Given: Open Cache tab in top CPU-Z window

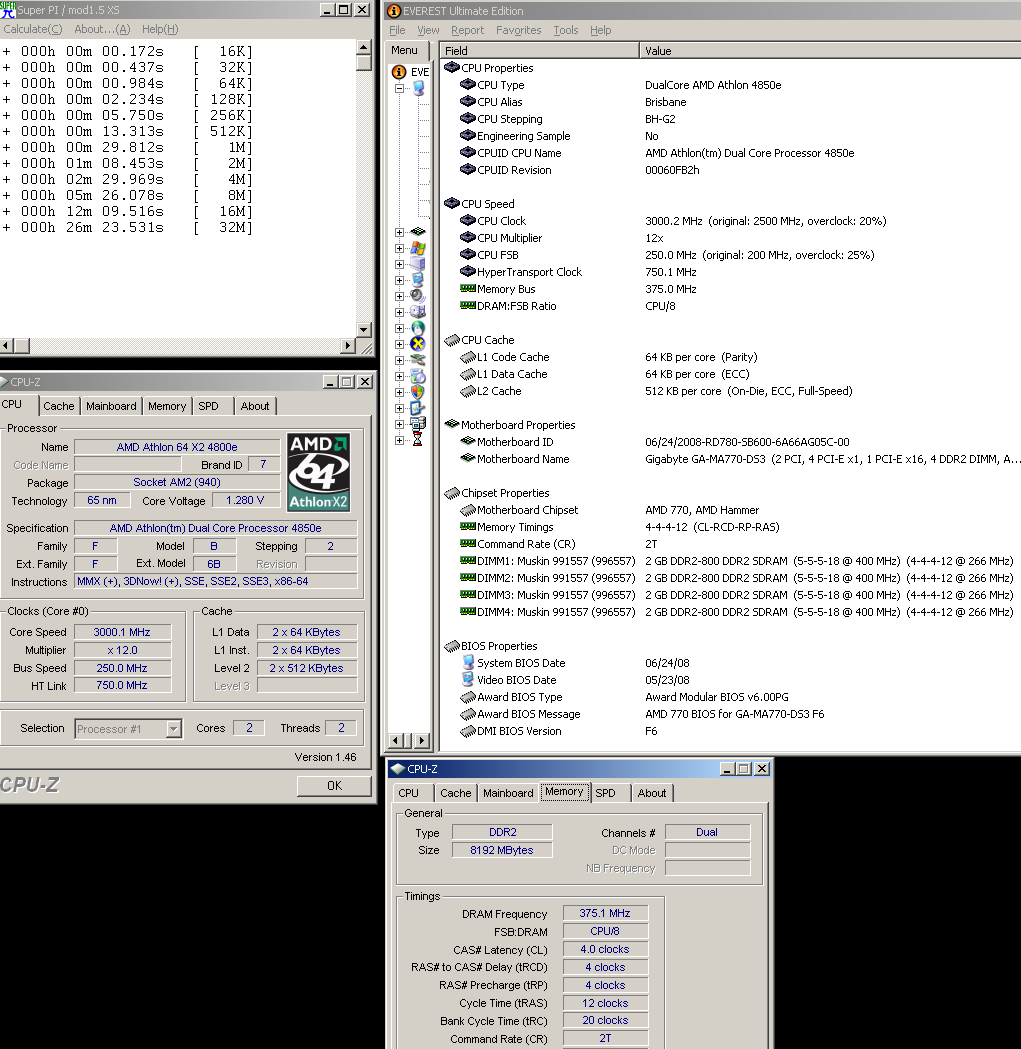Looking at the screenshot, I should pyautogui.click(x=59, y=406).
